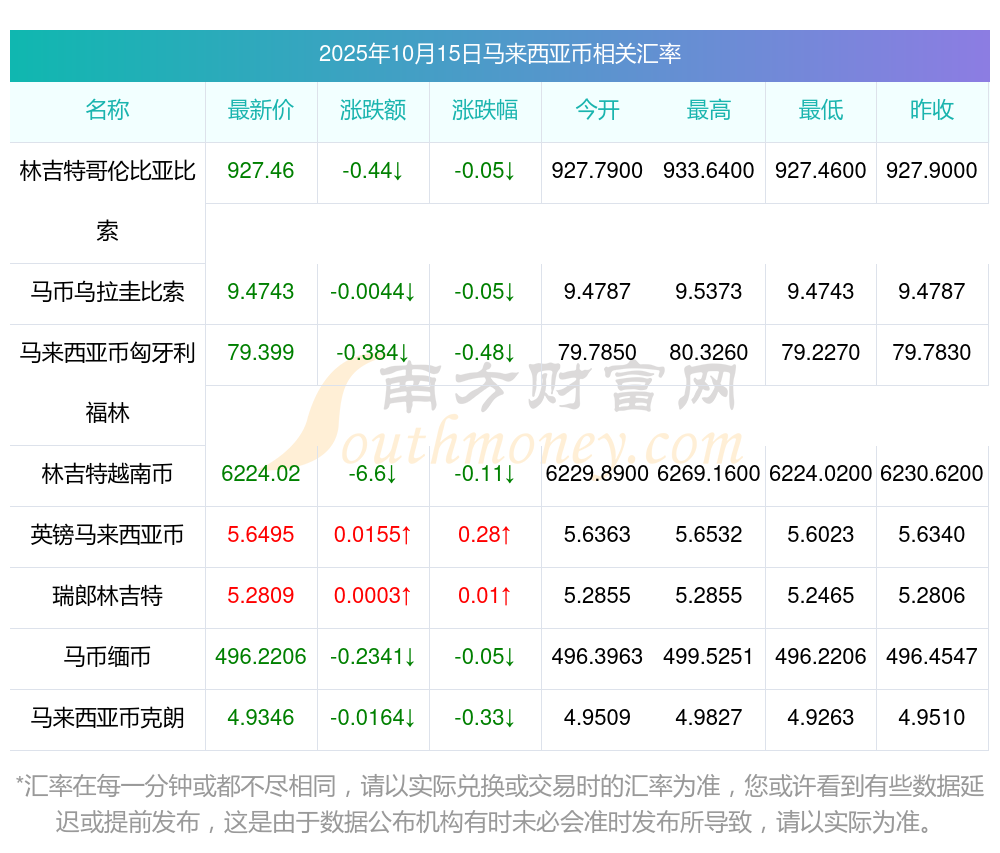1000x853 pixels.
Task: Click change amount 0.0003↑
Action: tap(372, 595)
